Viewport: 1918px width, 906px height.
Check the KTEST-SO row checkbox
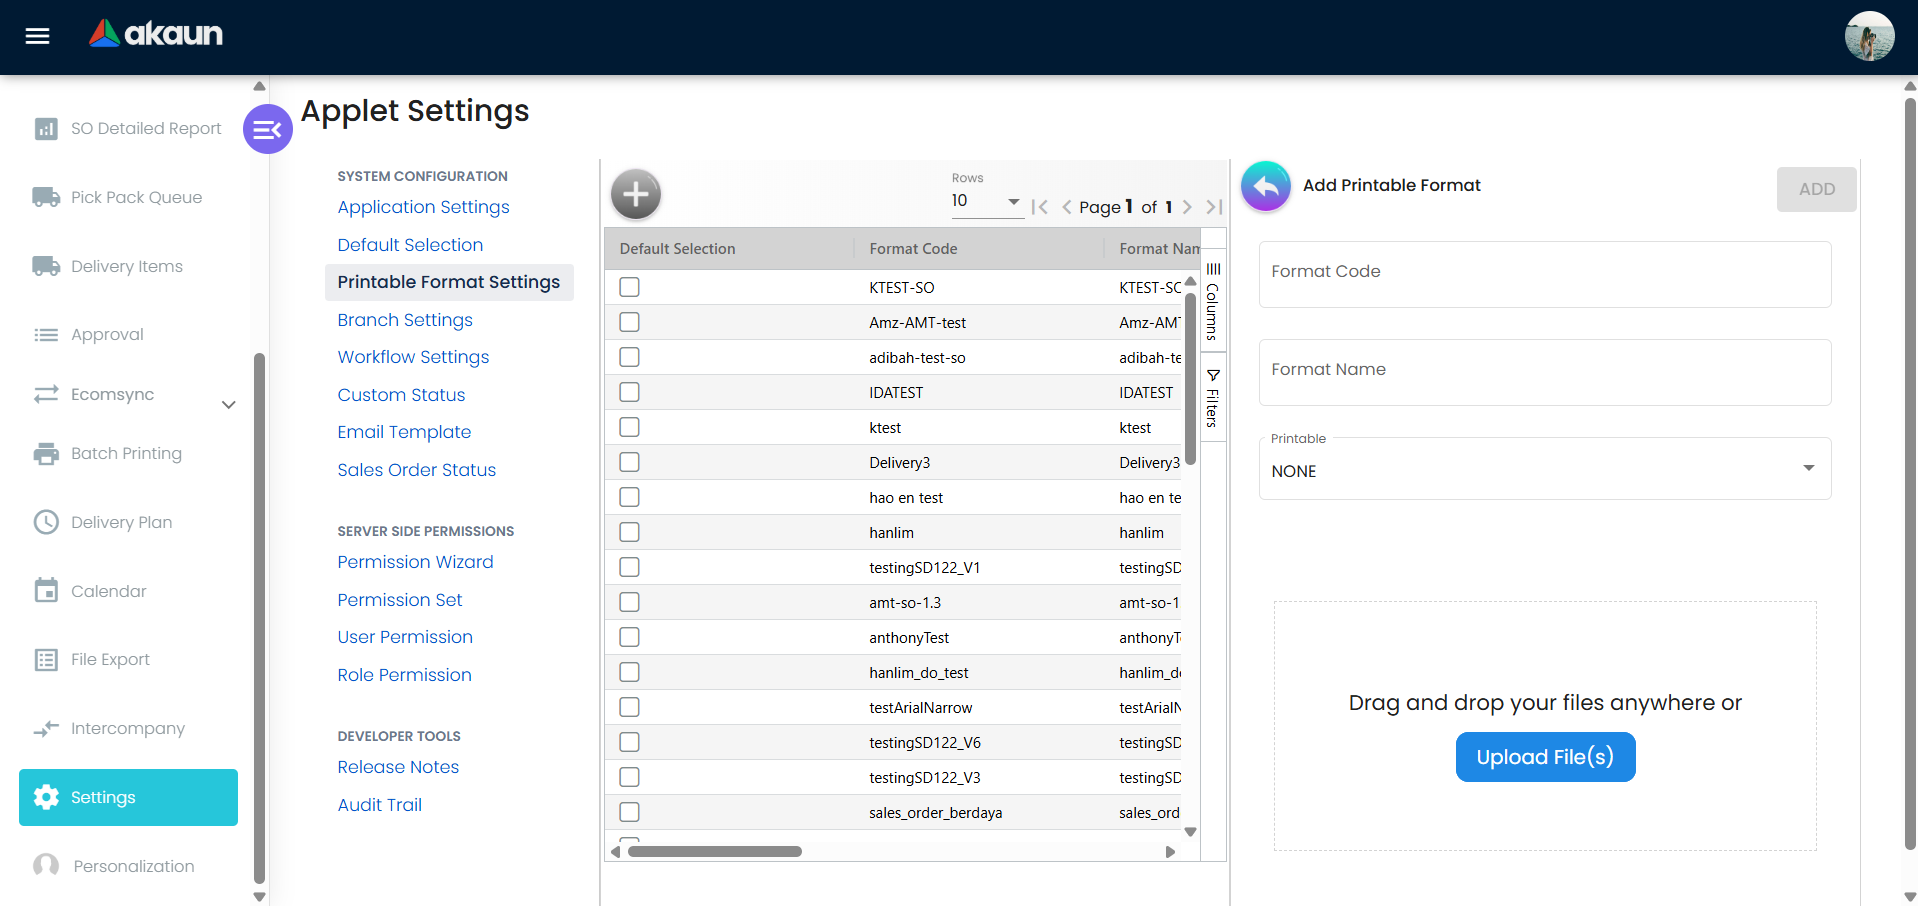(x=629, y=288)
